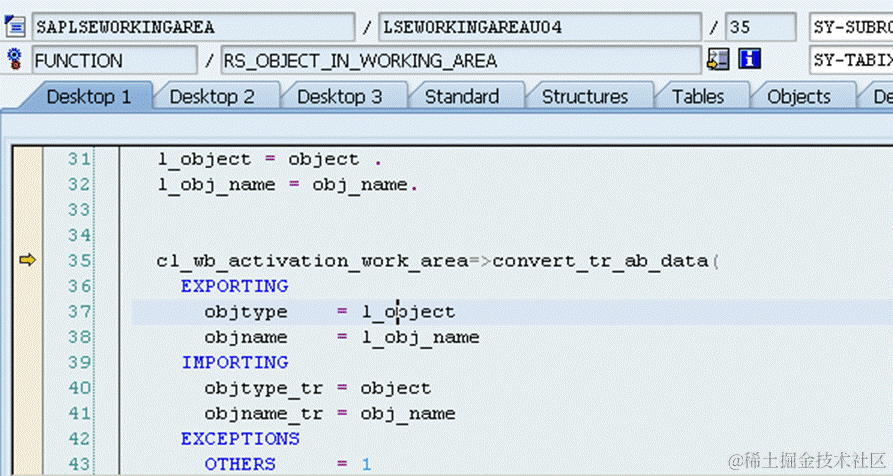
Task: Click the gear icon next to FUNCTION field
Action: pos(15,59)
